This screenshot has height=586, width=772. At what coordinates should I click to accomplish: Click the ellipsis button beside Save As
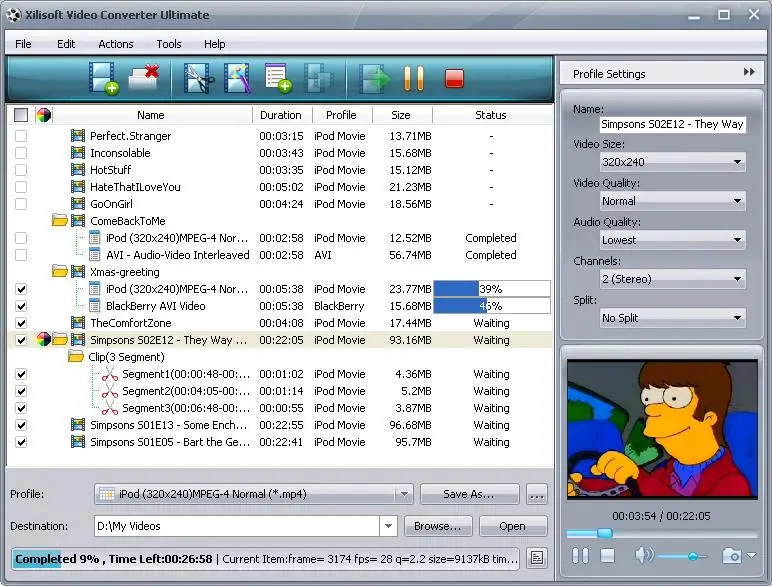[537, 494]
